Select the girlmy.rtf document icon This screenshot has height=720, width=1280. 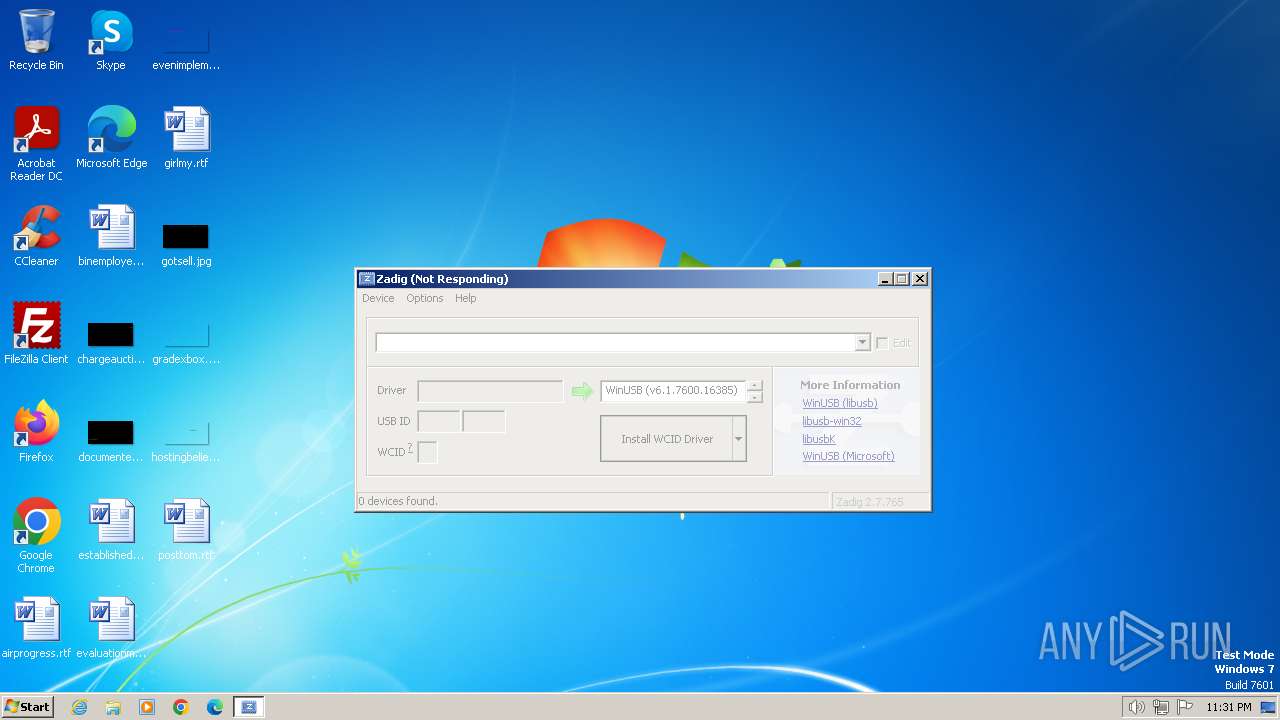pos(186,138)
